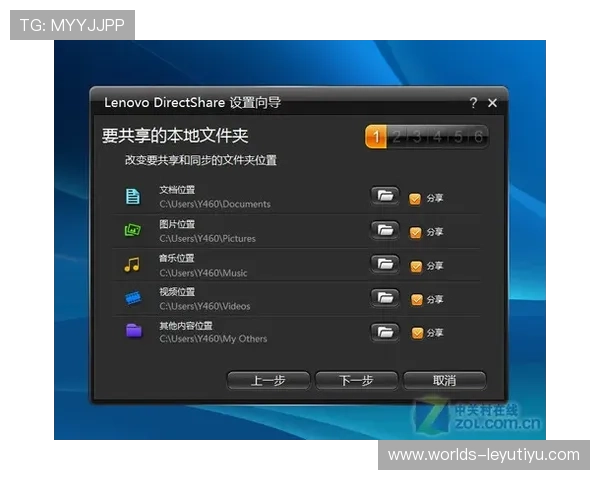The width and height of the screenshot is (600, 480).
Task: Browse folder for Documents location
Action: click(384, 196)
